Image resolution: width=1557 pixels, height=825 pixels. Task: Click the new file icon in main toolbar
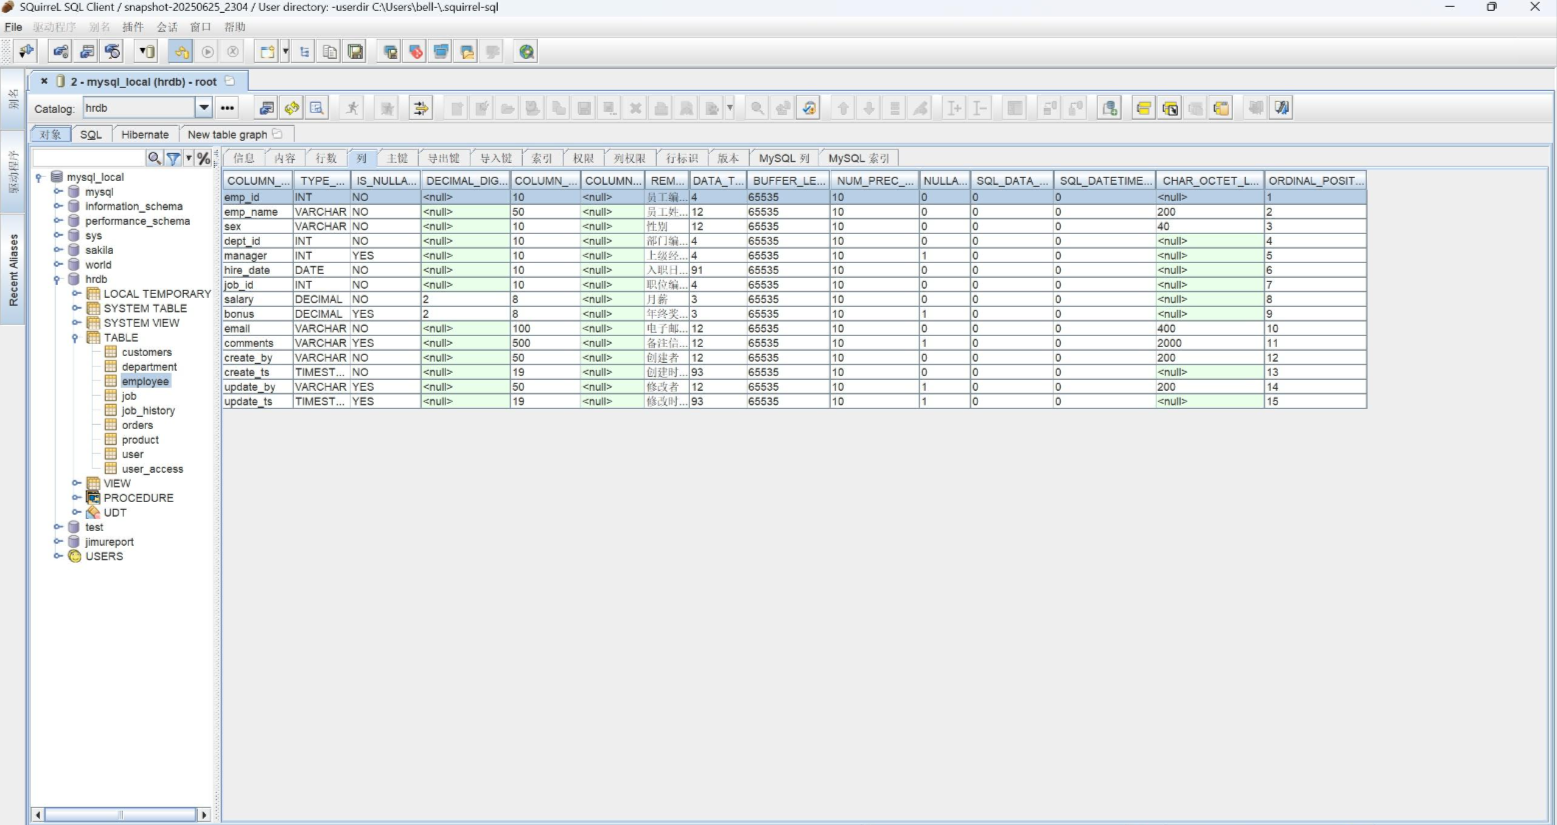(x=266, y=52)
